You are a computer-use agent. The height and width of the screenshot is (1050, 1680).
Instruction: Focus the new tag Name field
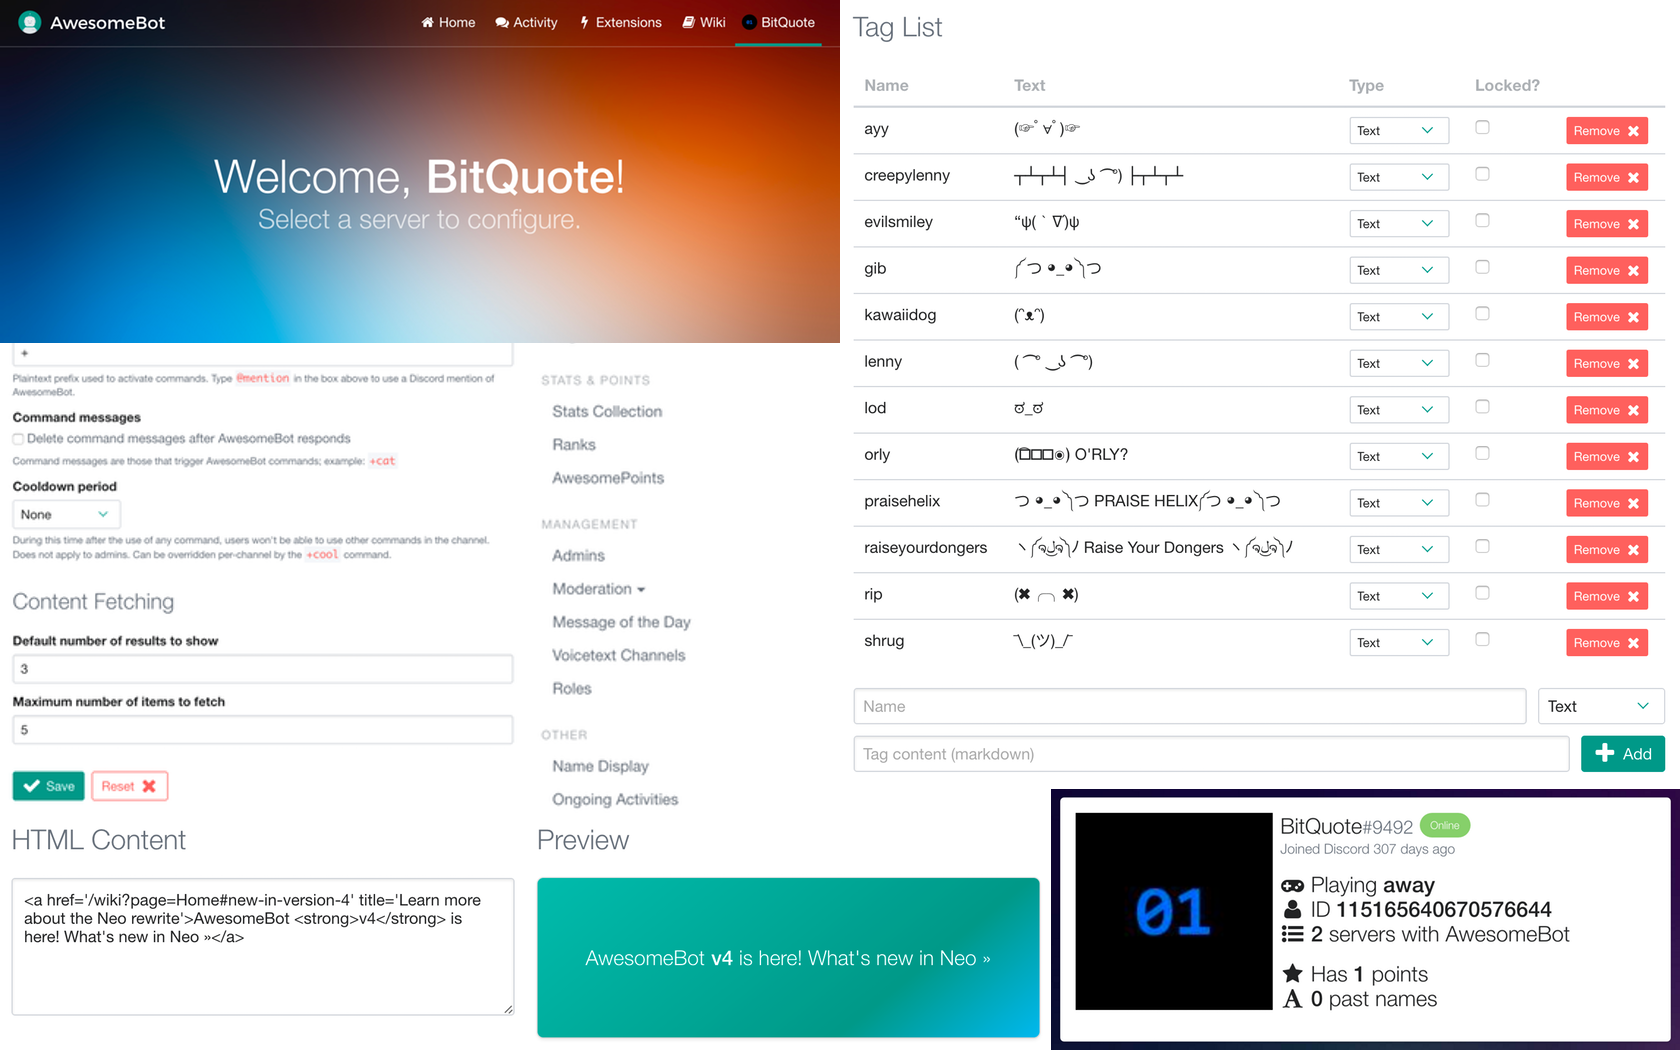(1189, 706)
